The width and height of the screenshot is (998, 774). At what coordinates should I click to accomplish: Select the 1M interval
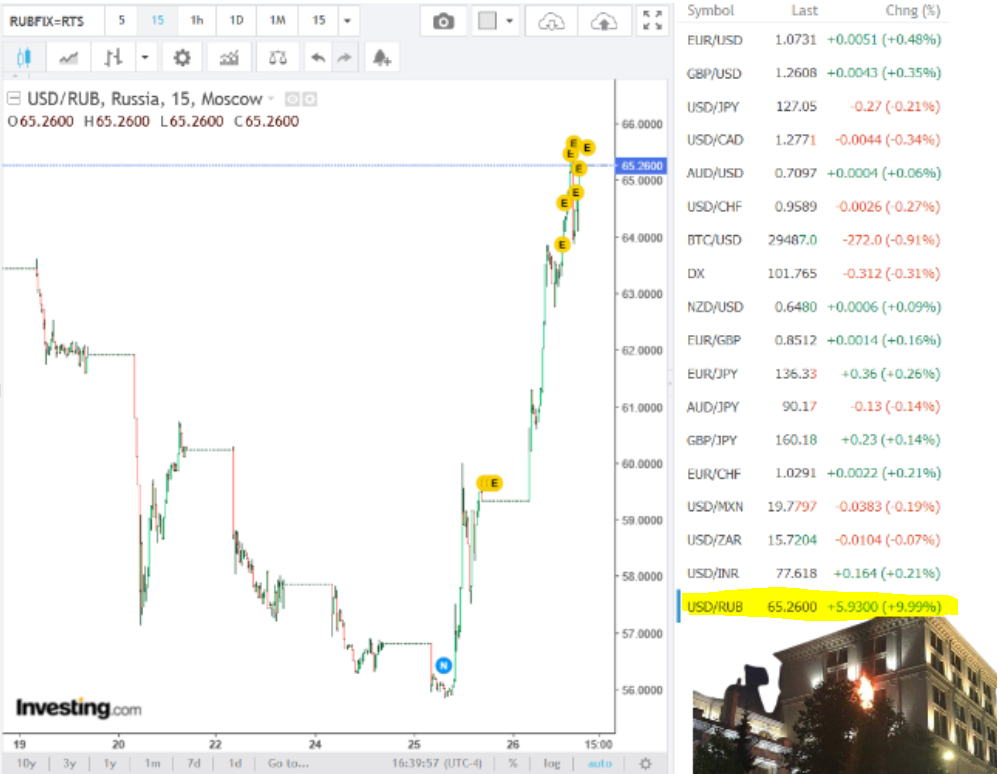(277, 20)
